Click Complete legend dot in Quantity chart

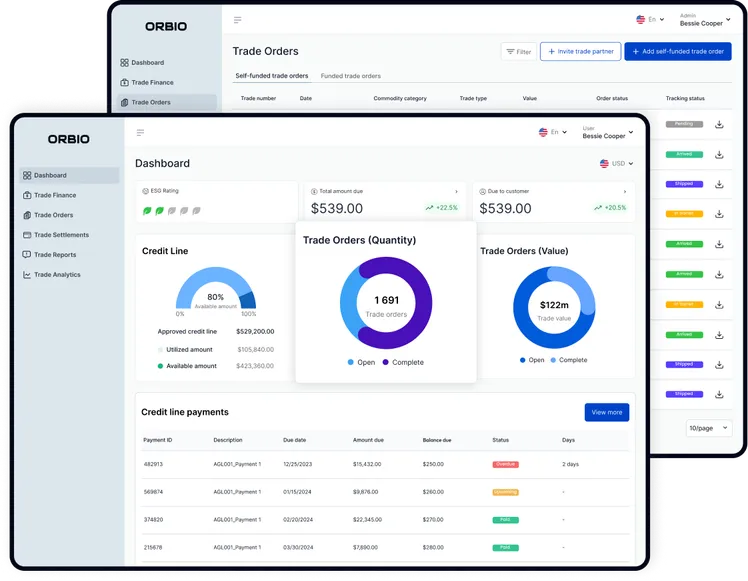pyautogui.click(x=385, y=362)
